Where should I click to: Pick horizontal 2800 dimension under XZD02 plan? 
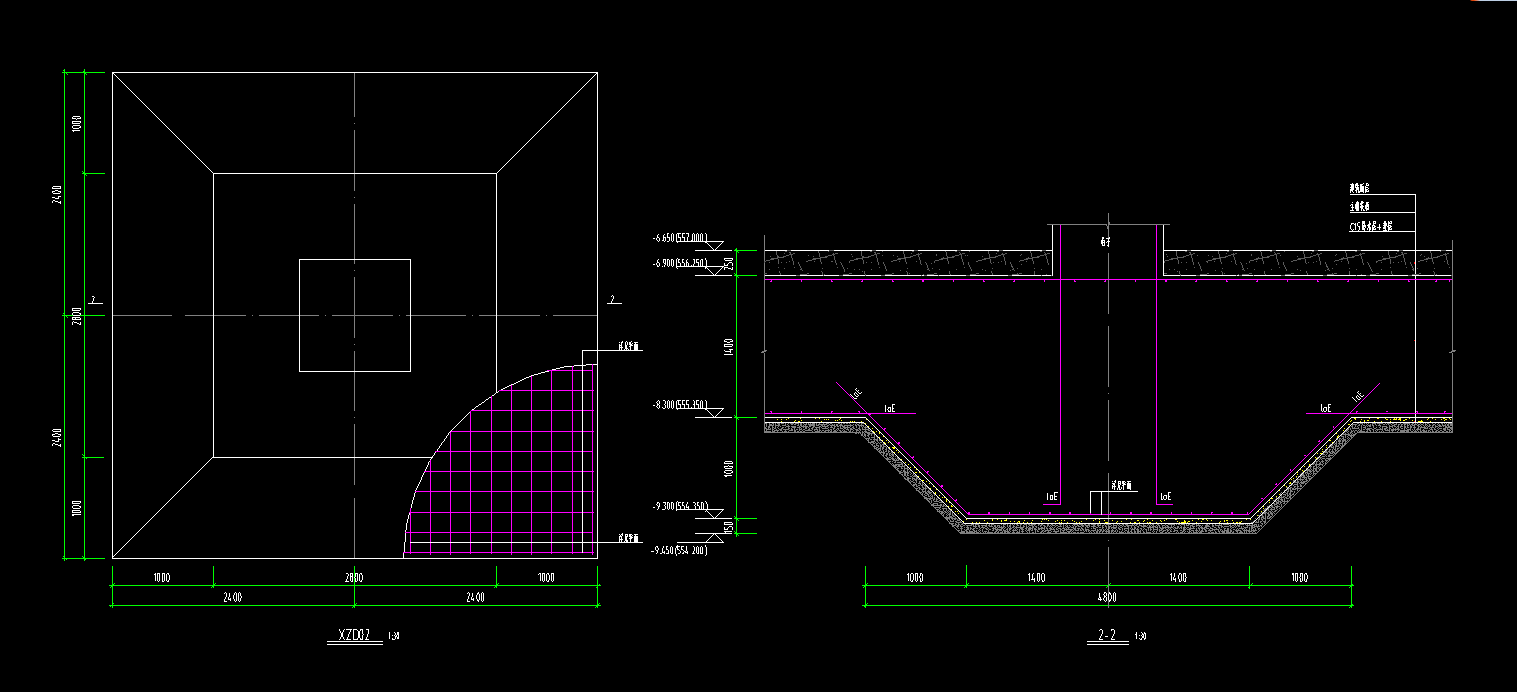(354, 578)
